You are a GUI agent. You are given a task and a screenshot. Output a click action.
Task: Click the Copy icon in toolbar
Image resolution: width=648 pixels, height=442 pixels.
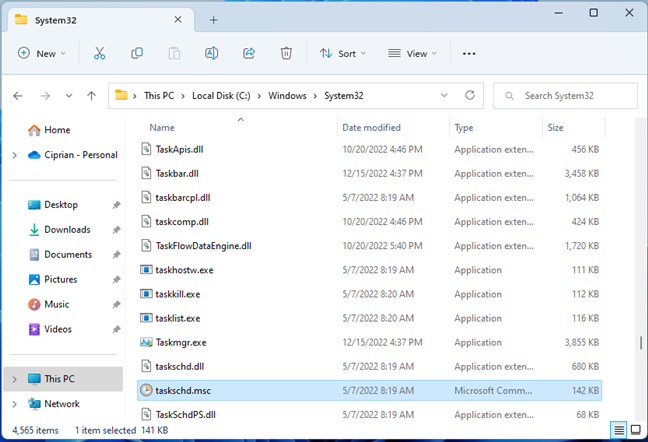click(x=137, y=53)
